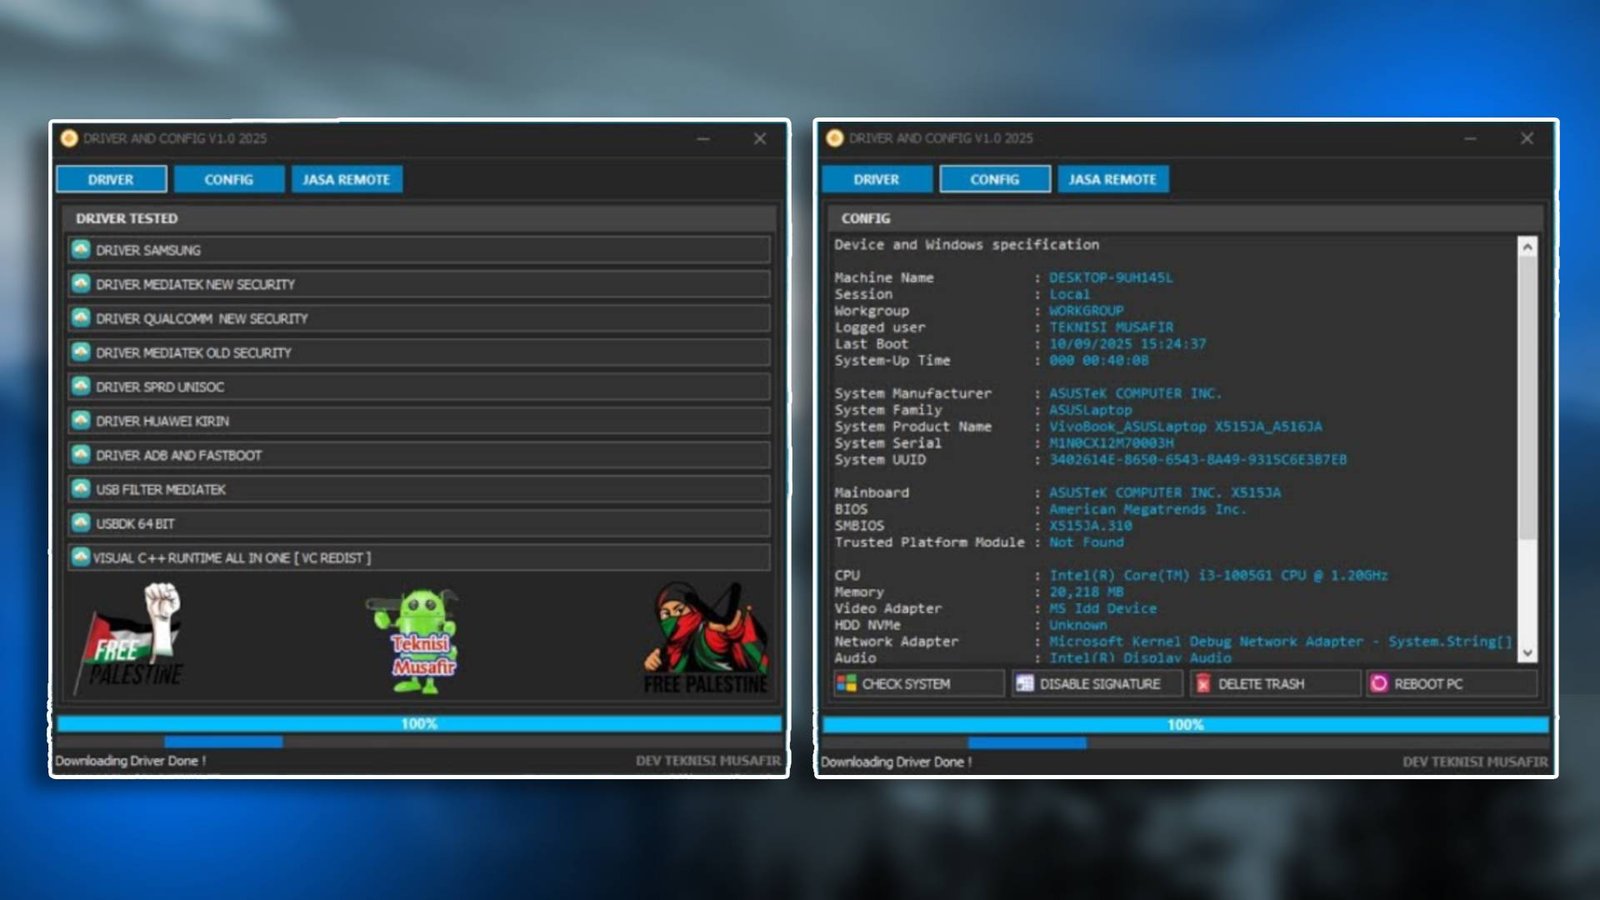Click the download icon for USBDK 64 BIT
Screen dimensions: 1600x900
pos(81,523)
